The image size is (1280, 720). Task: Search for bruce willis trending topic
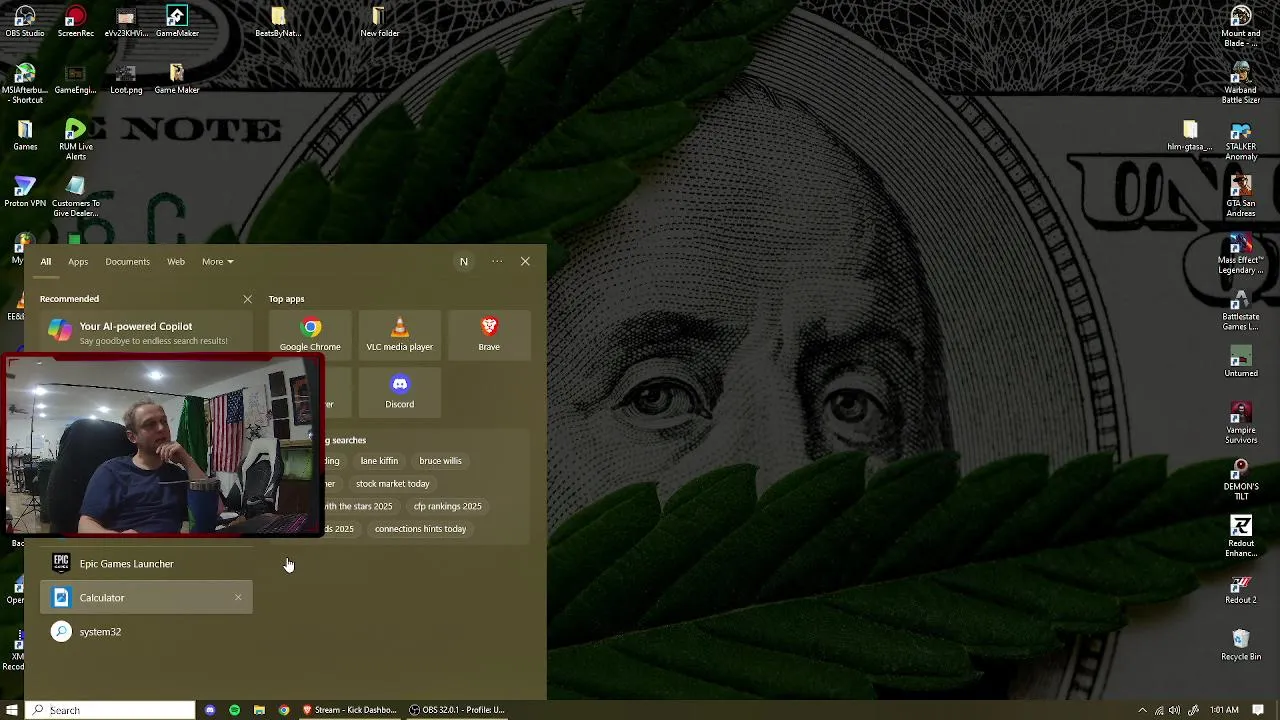tap(440, 461)
